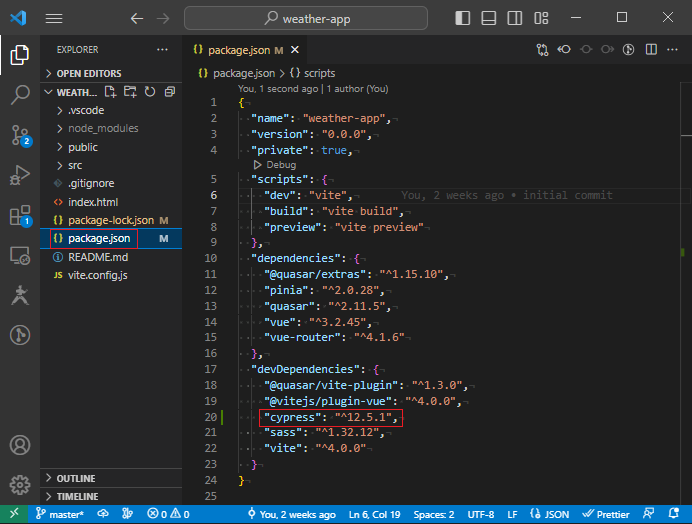Open notifications bell in status bar
Viewport: 692px width, 524px height.
[673, 514]
